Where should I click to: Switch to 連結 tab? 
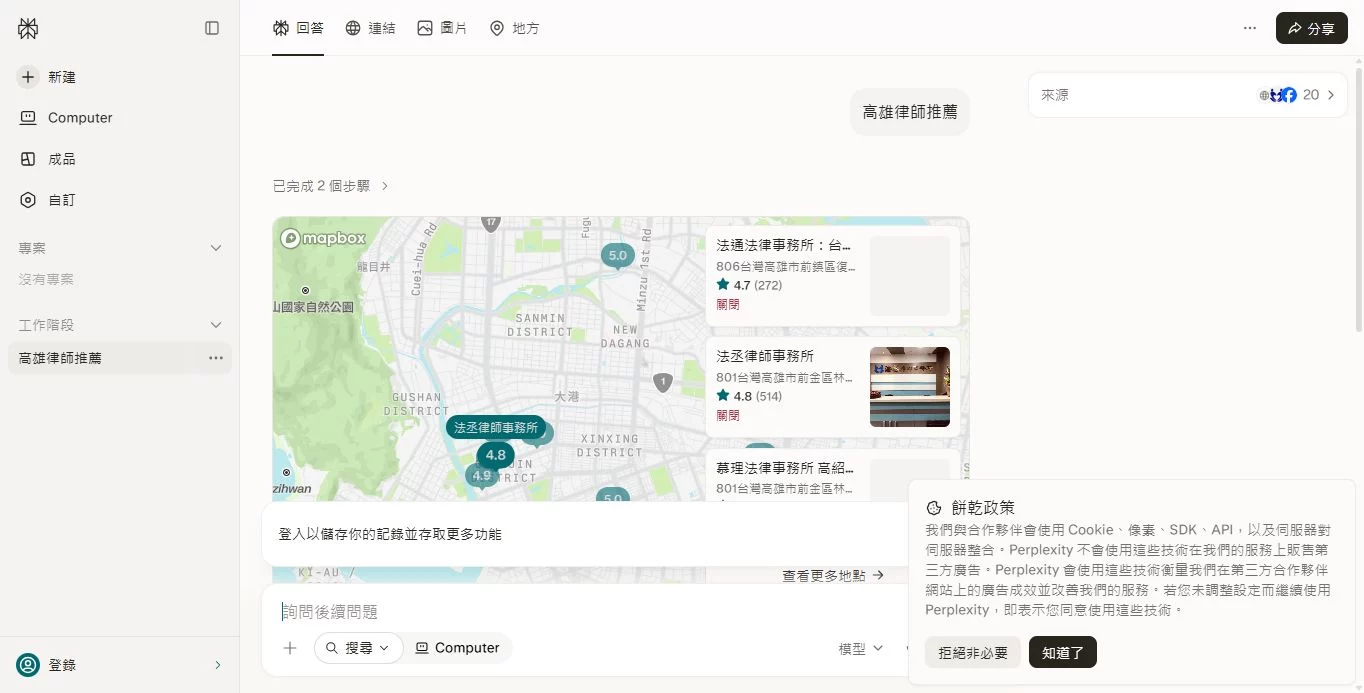click(x=370, y=28)
